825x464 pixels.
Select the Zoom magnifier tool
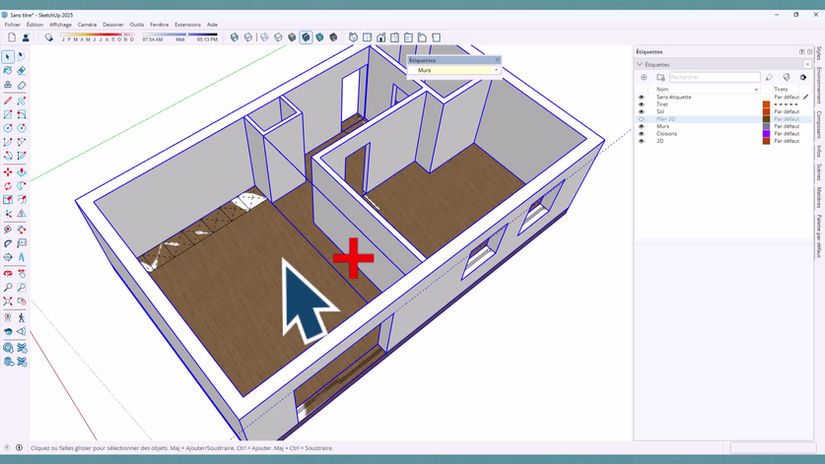point(8,287)
